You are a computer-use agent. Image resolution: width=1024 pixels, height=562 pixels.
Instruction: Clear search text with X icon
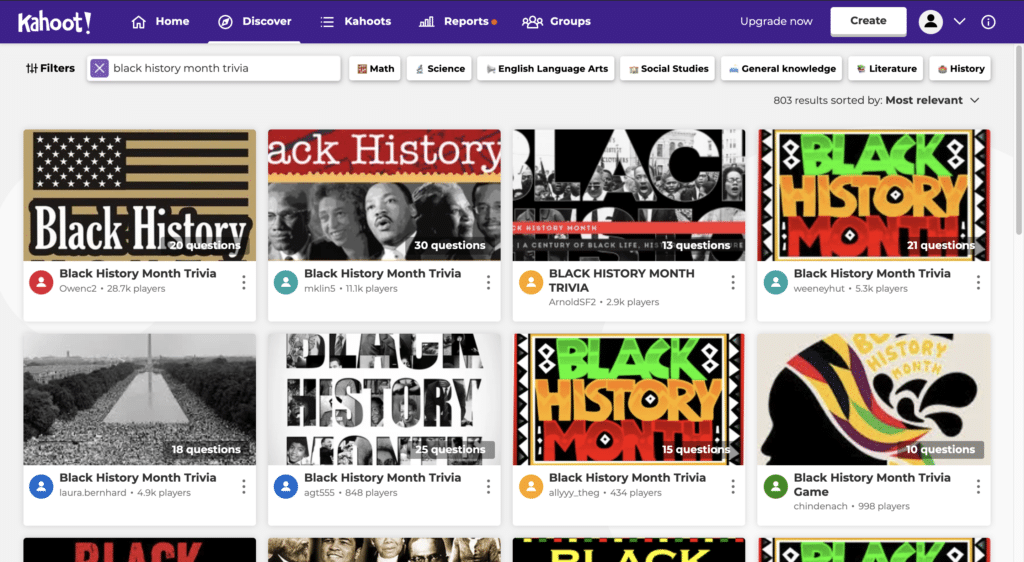(x=99, y=68)
